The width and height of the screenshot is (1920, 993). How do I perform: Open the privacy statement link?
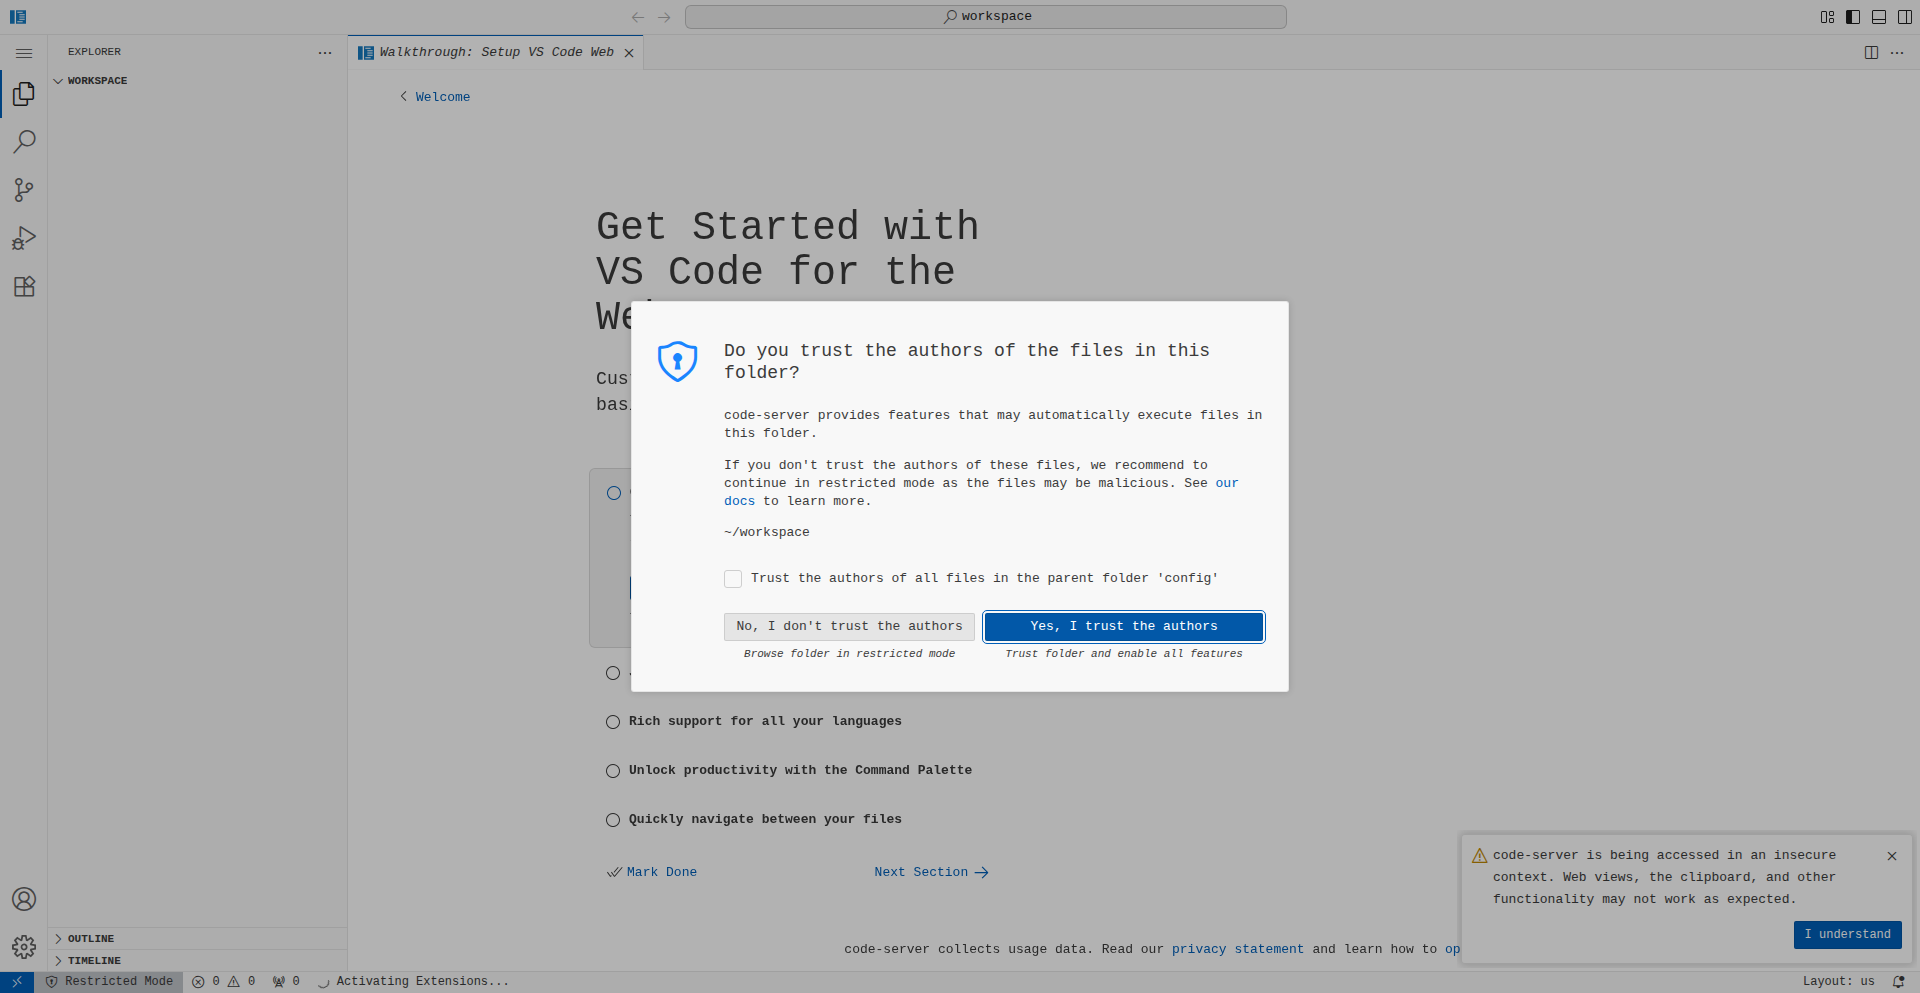[x=1237, y=950]
